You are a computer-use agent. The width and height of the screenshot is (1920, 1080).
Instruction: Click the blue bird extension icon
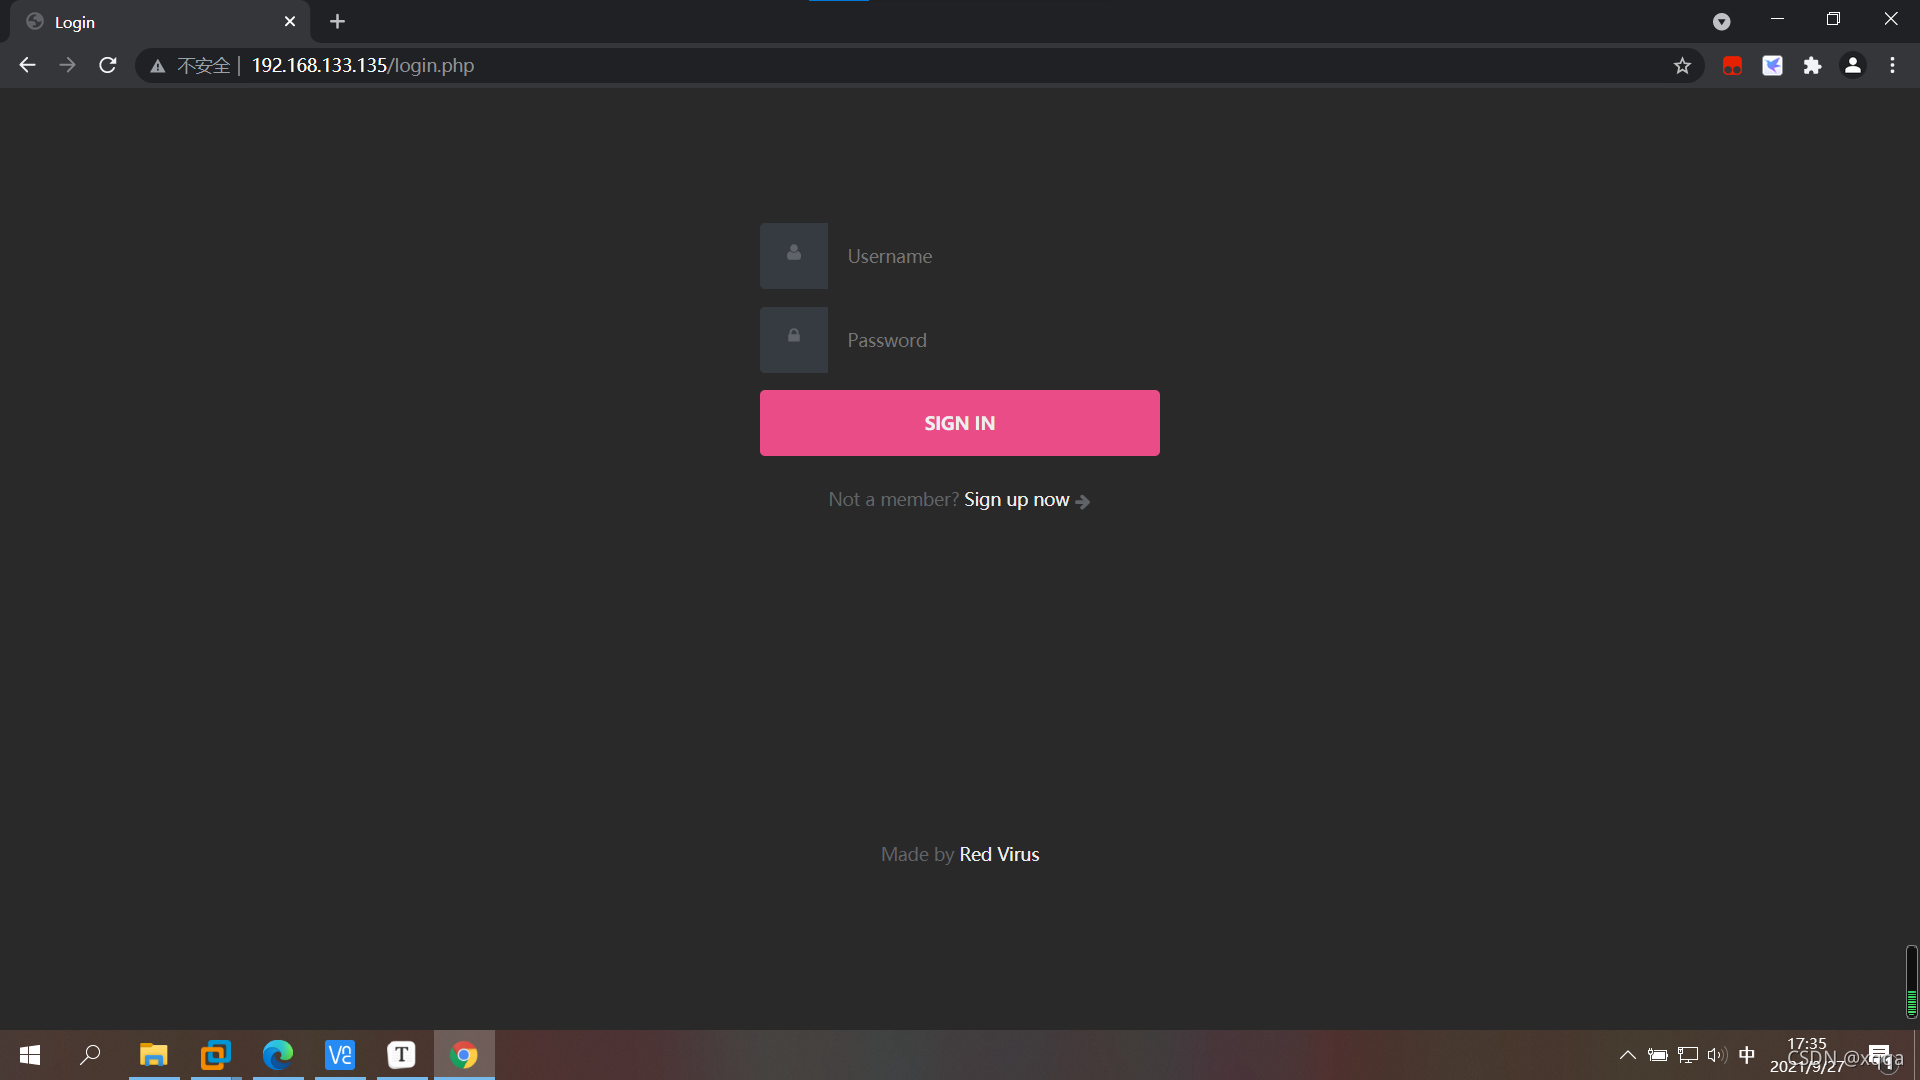tap(1772, 65)
